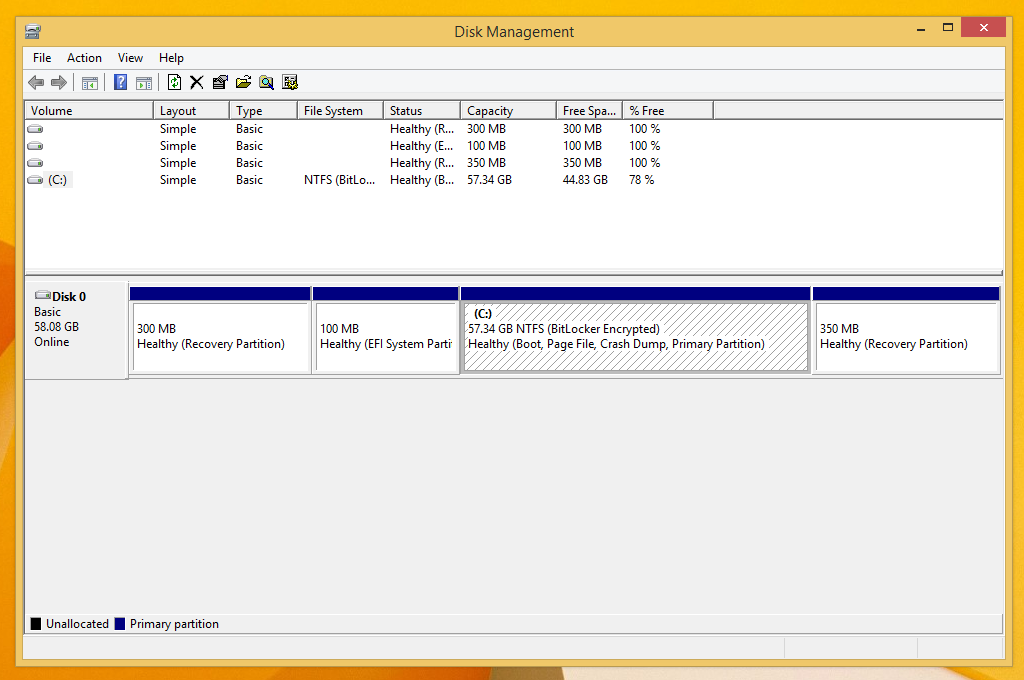Sort by the Volume column header

click(x=89, y=110)
